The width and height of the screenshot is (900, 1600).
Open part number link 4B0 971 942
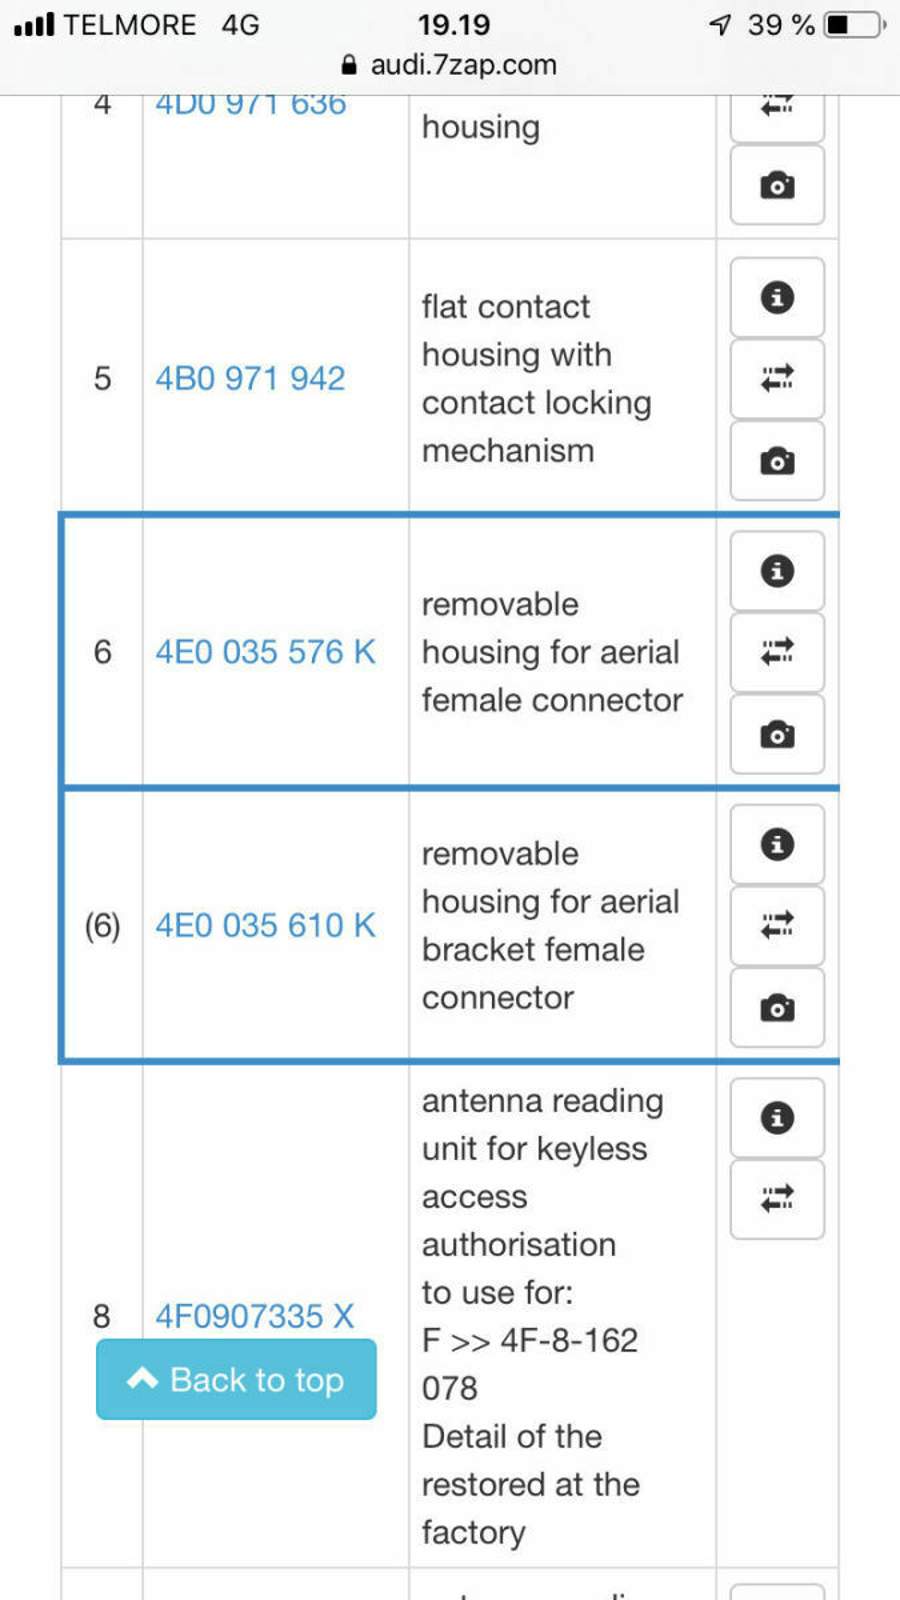tap(250, 378)
